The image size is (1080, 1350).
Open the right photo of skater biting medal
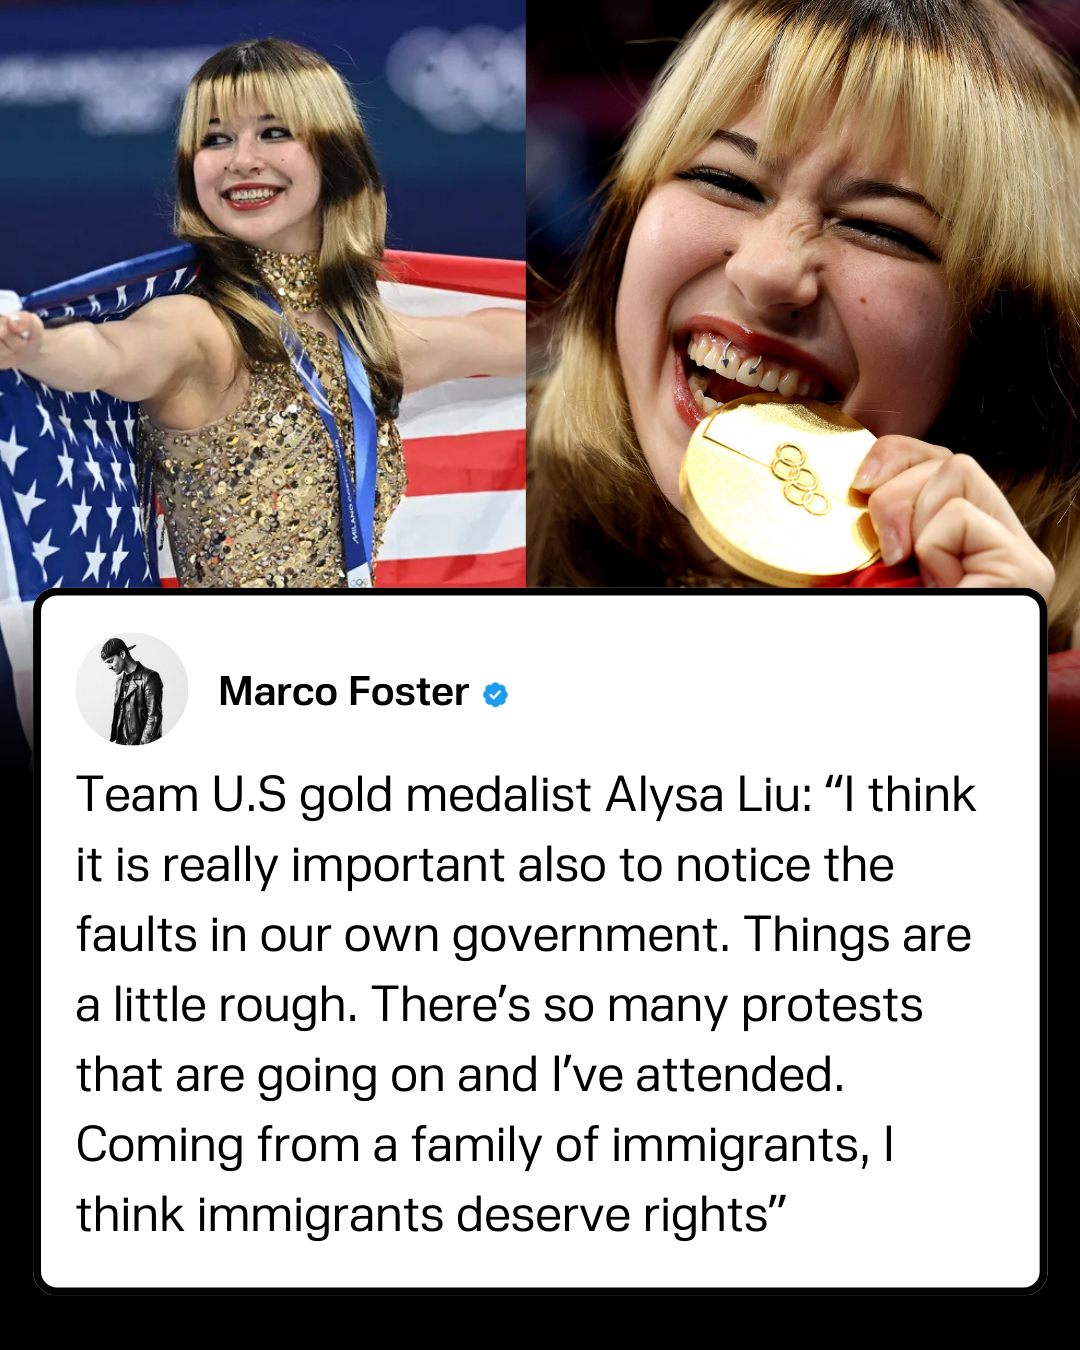(x=803, y=294)
